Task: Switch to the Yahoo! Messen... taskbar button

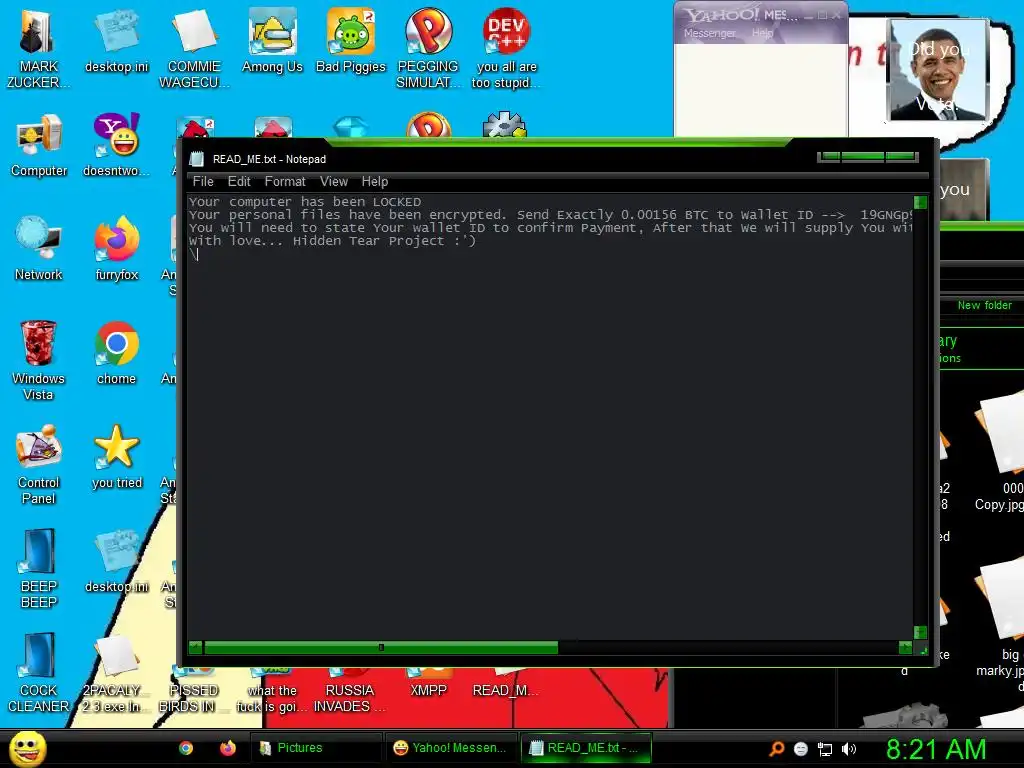Action: pyautogui.click(x=452, y=748)
